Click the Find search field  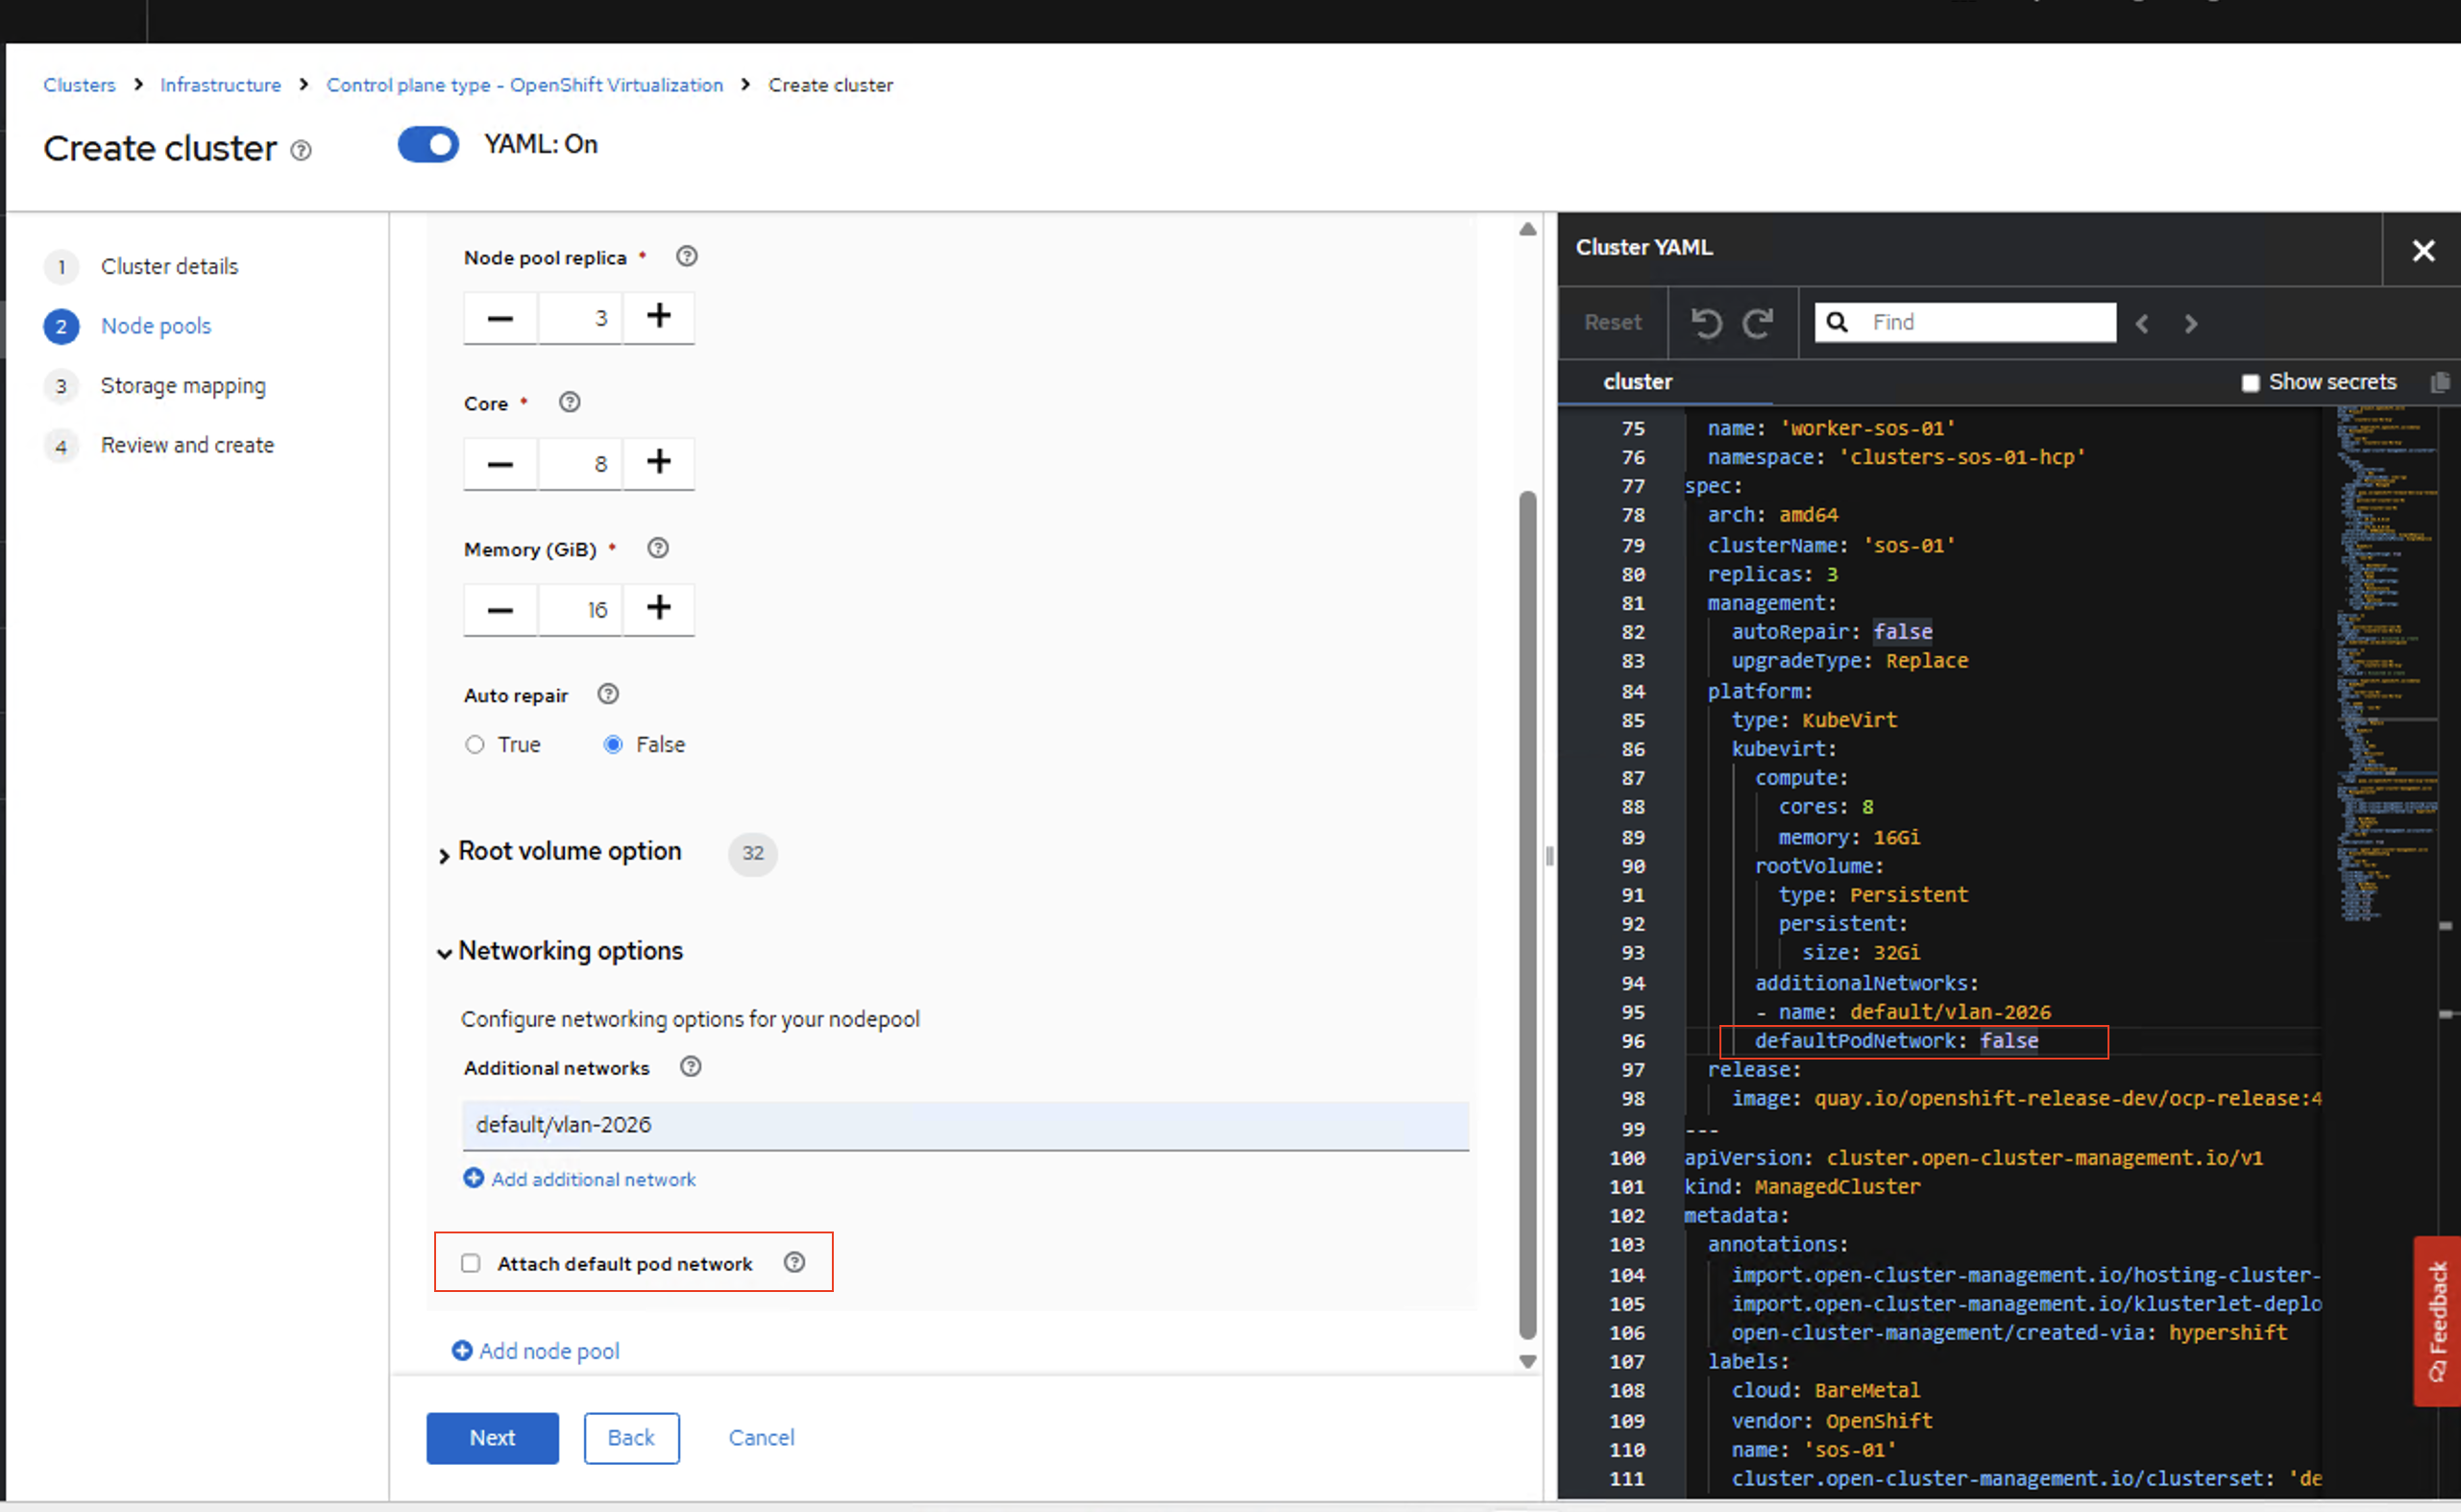1985,322
